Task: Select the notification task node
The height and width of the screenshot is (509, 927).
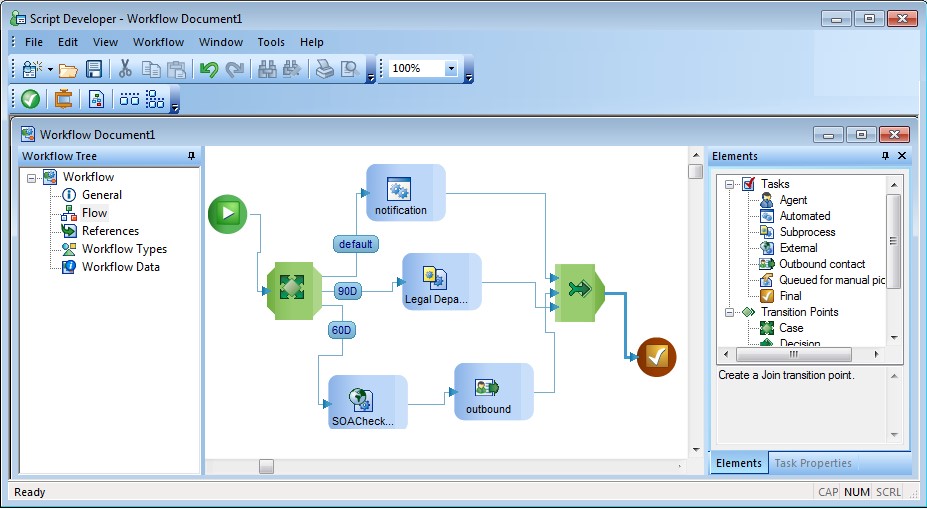Action: [x=405, y=193]
